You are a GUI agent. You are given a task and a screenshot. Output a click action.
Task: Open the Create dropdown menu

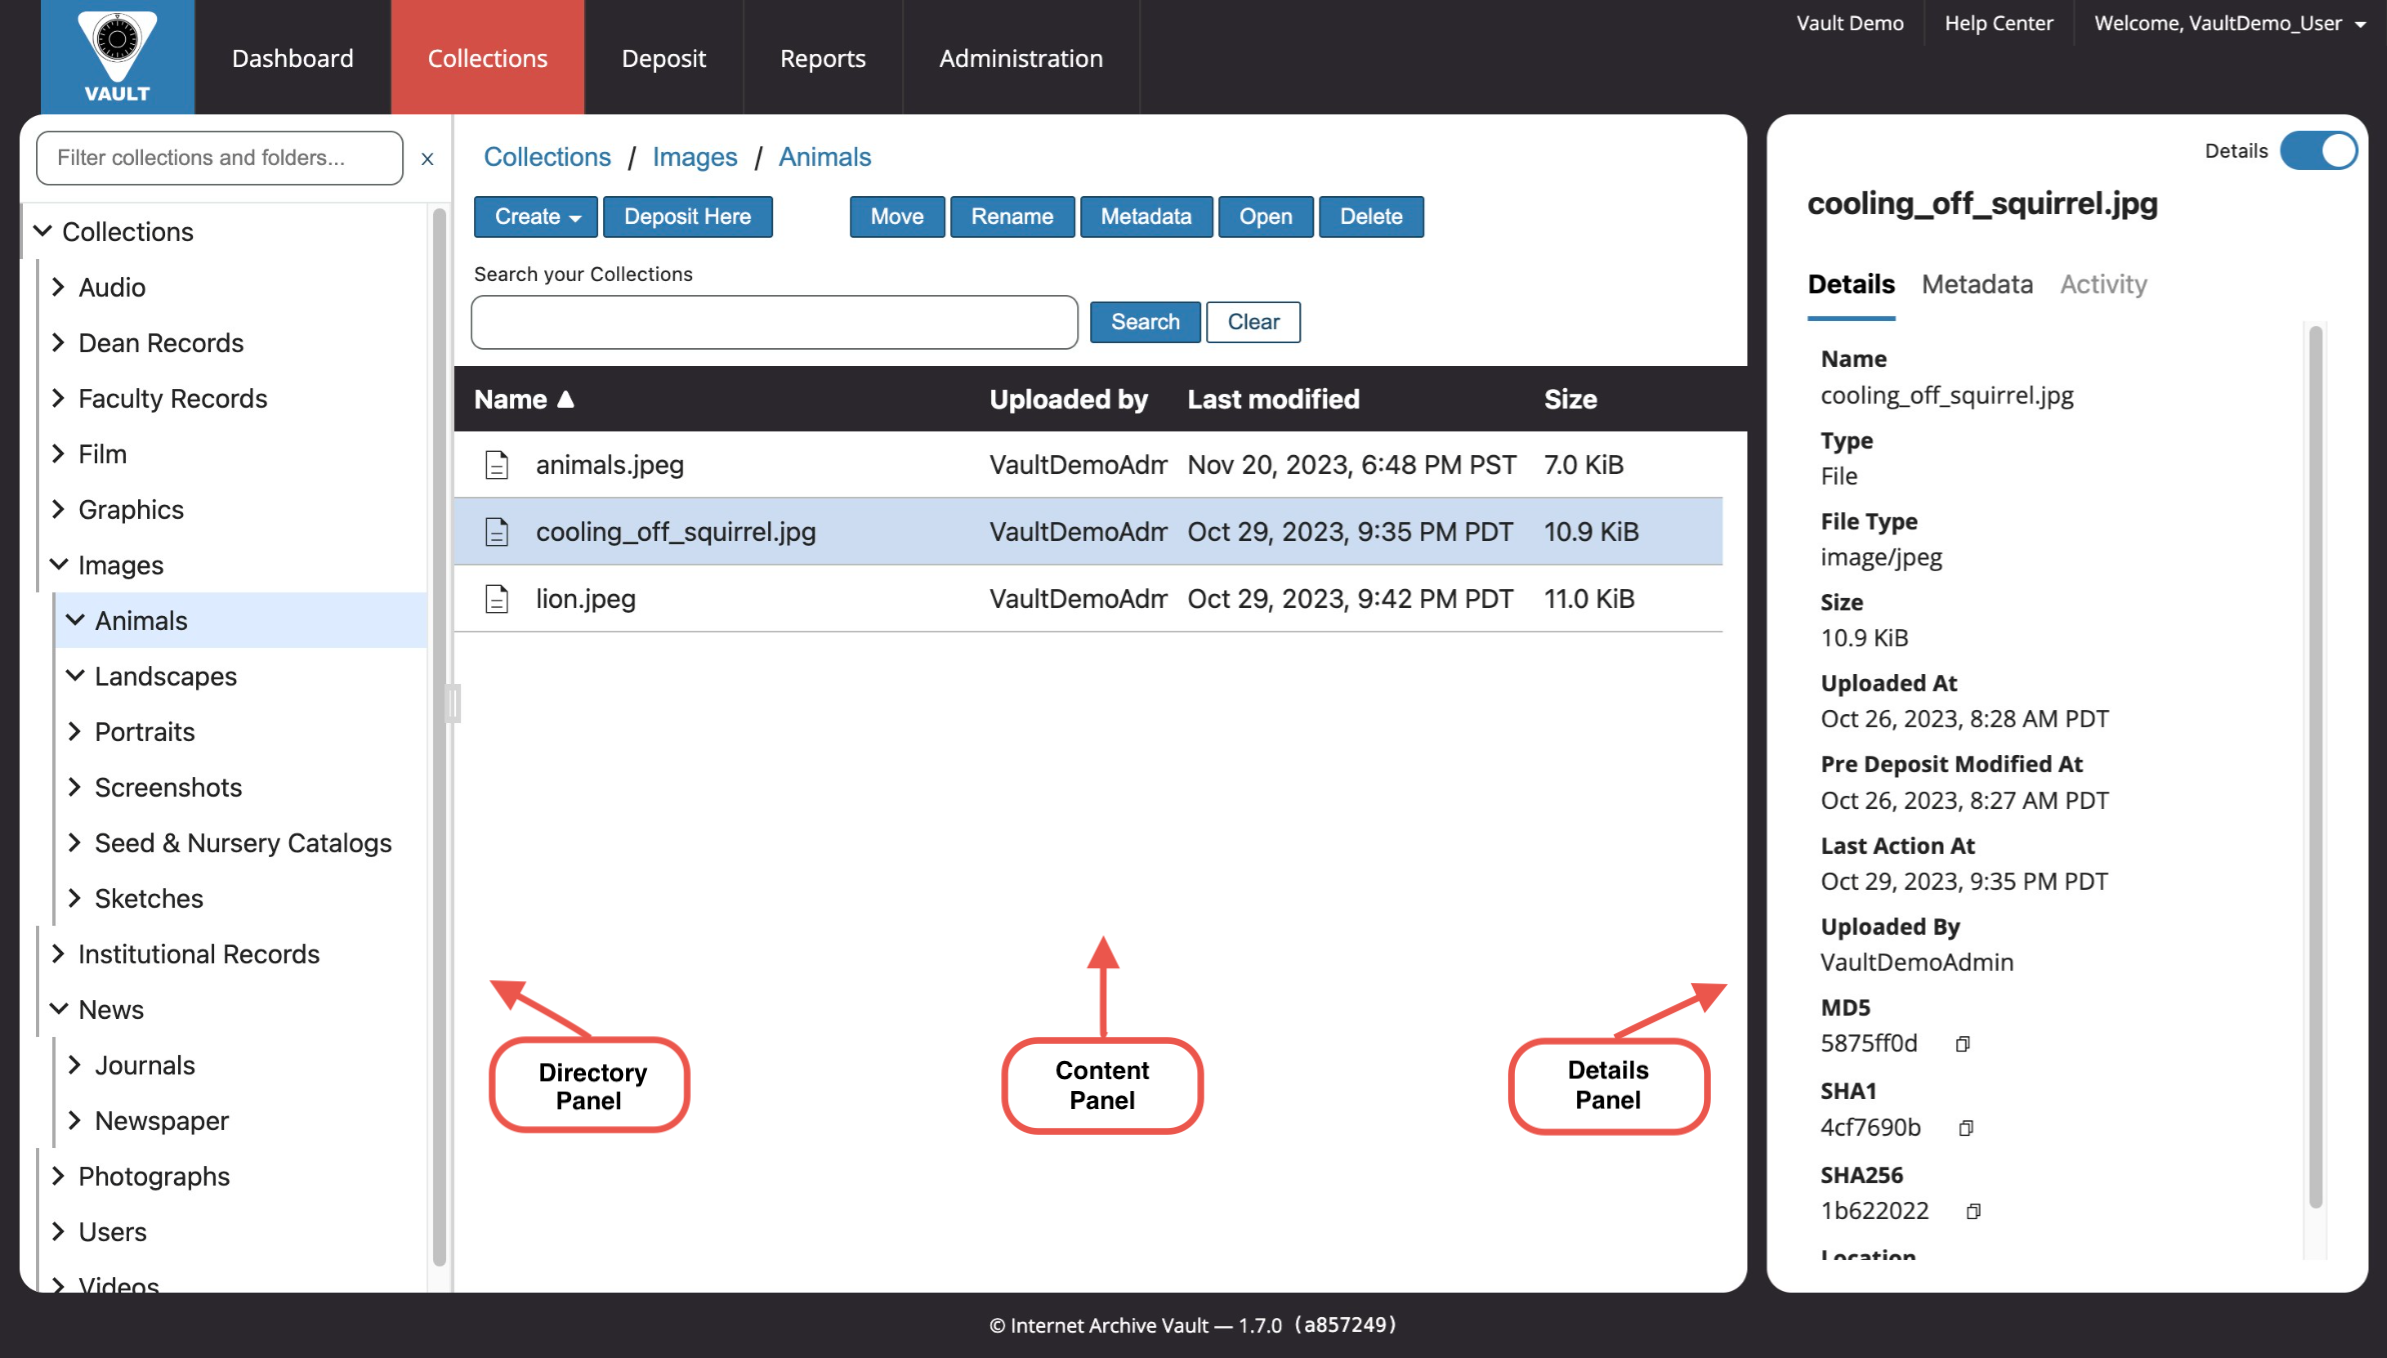click(536, 217)
